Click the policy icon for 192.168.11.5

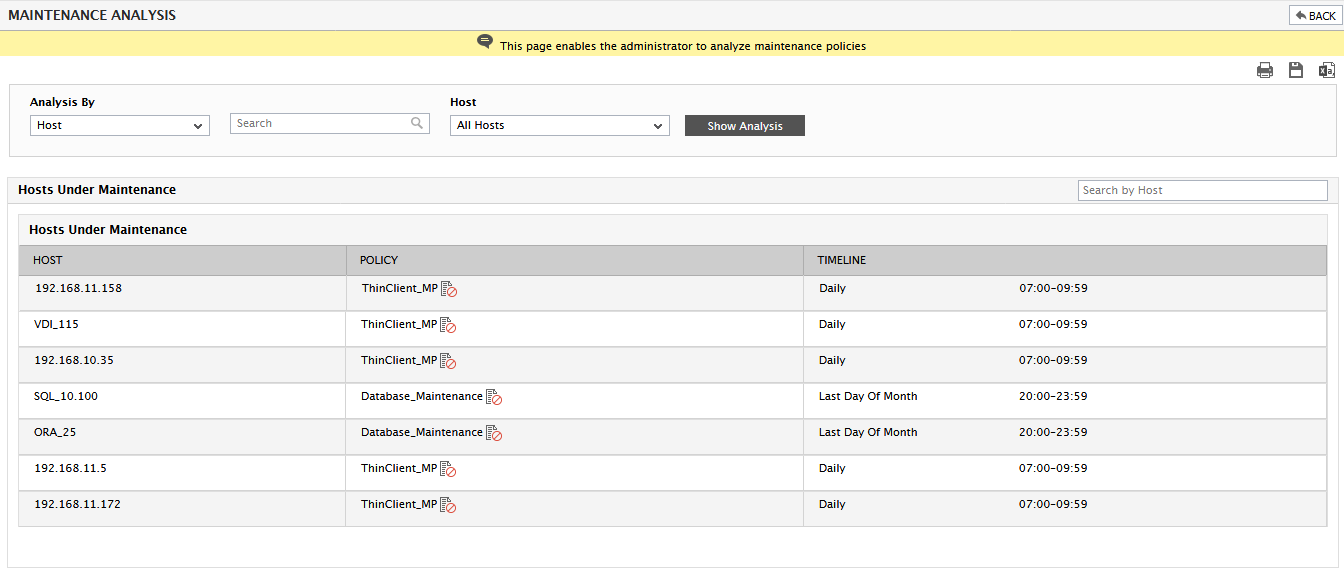(448, 469)
